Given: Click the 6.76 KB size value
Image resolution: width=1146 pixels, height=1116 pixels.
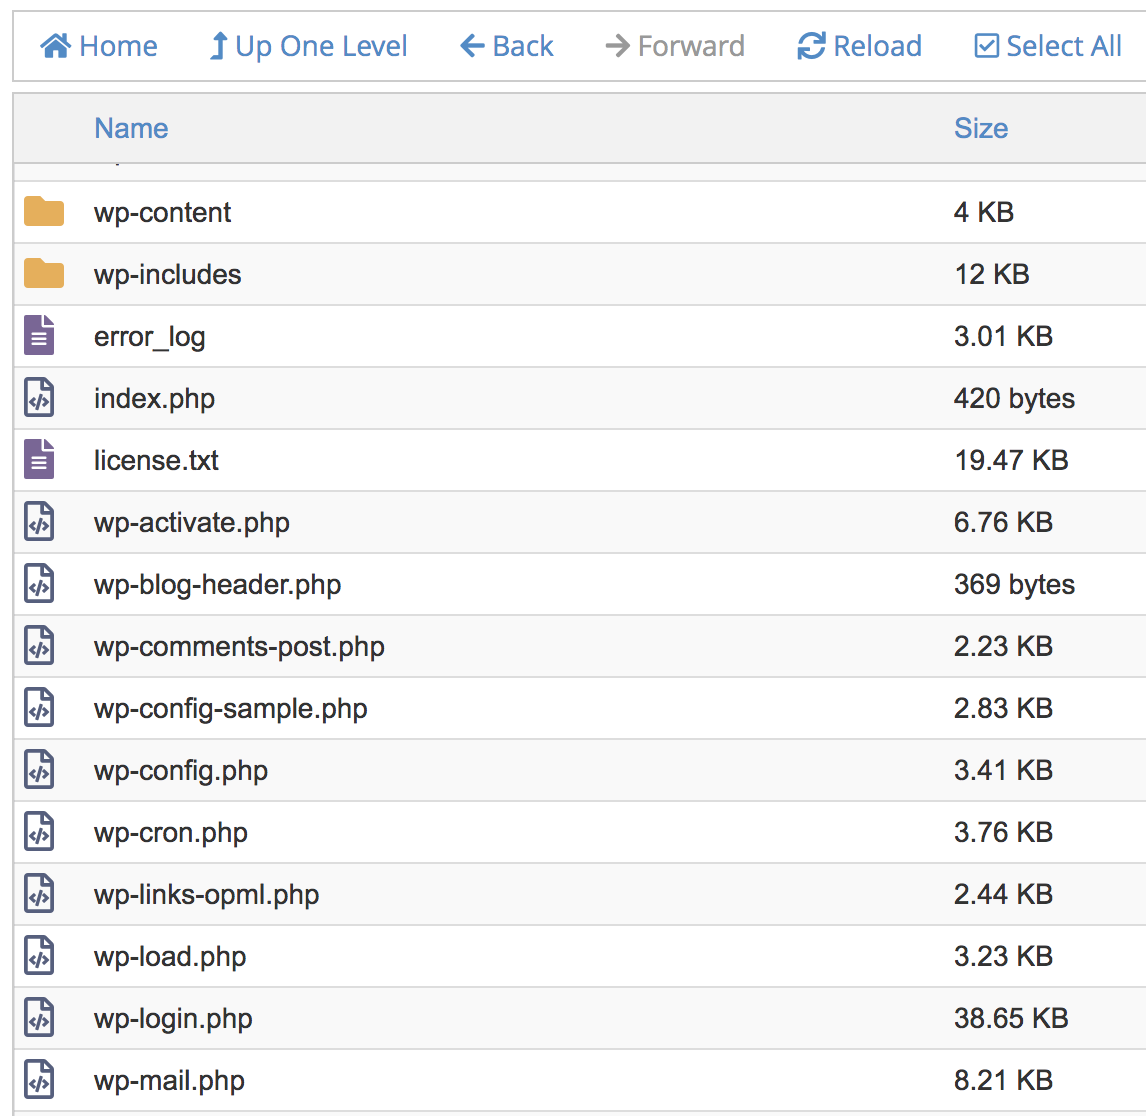Looking at the screenshot, I should coord(1003,523).
